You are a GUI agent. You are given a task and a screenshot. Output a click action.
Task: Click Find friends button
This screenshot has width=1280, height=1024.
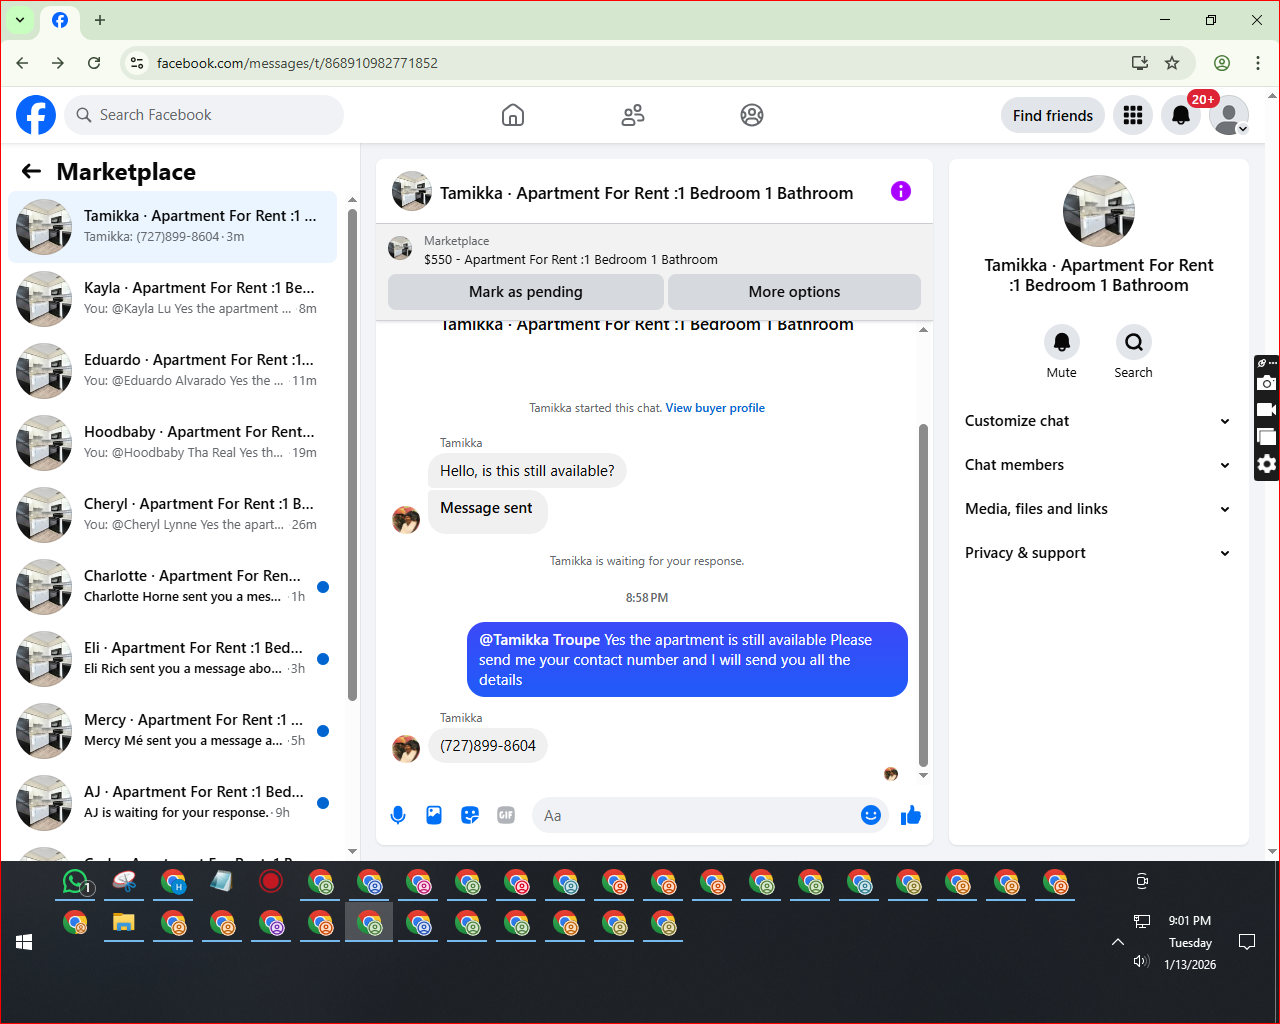(1053, 116)
